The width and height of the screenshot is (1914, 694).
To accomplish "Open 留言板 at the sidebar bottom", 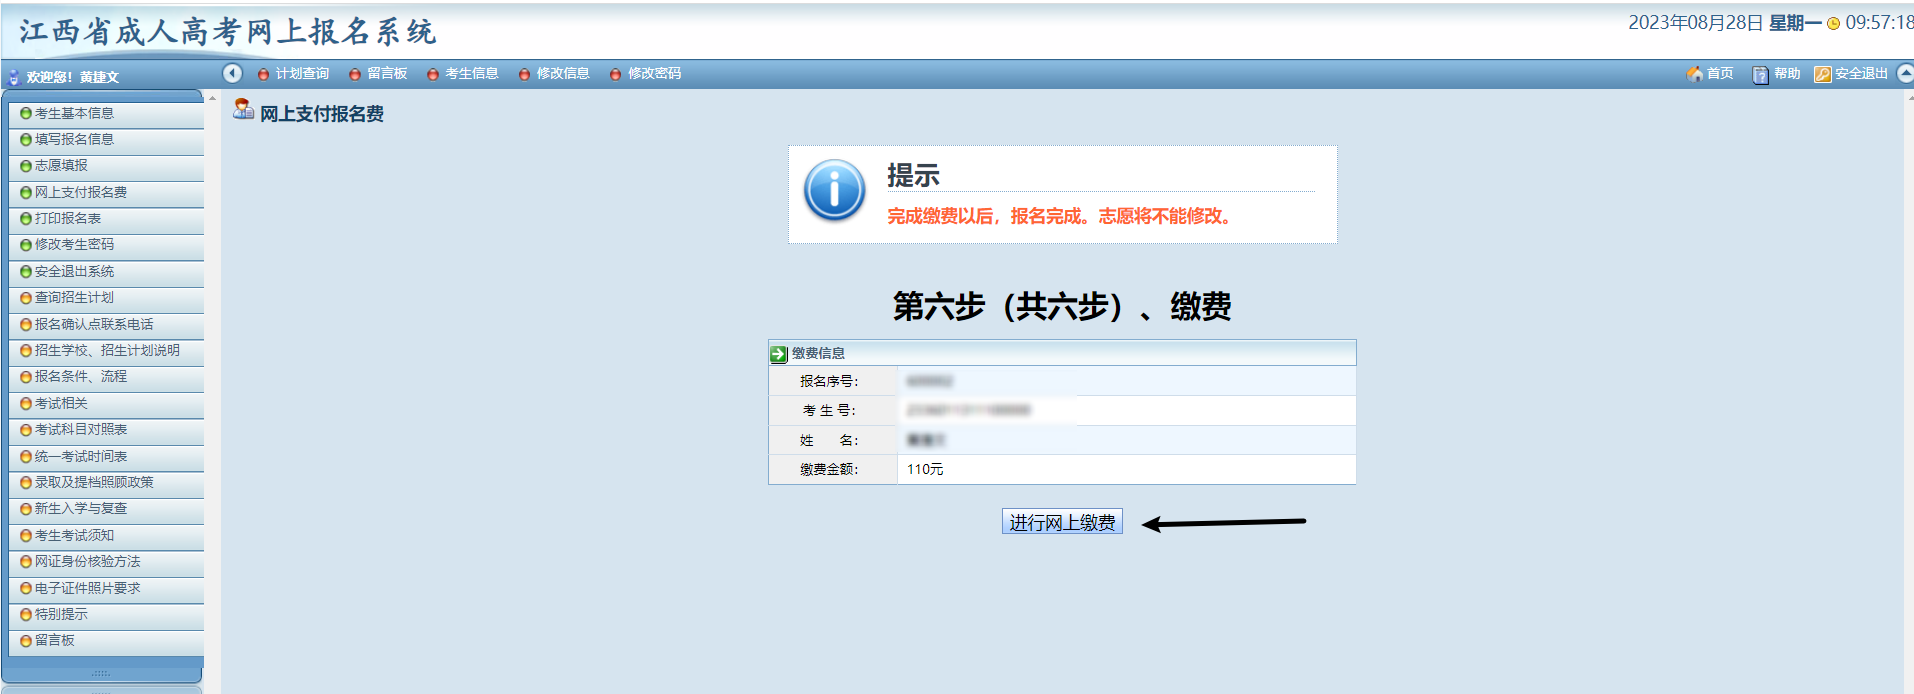I will click(x=54, y=640).
